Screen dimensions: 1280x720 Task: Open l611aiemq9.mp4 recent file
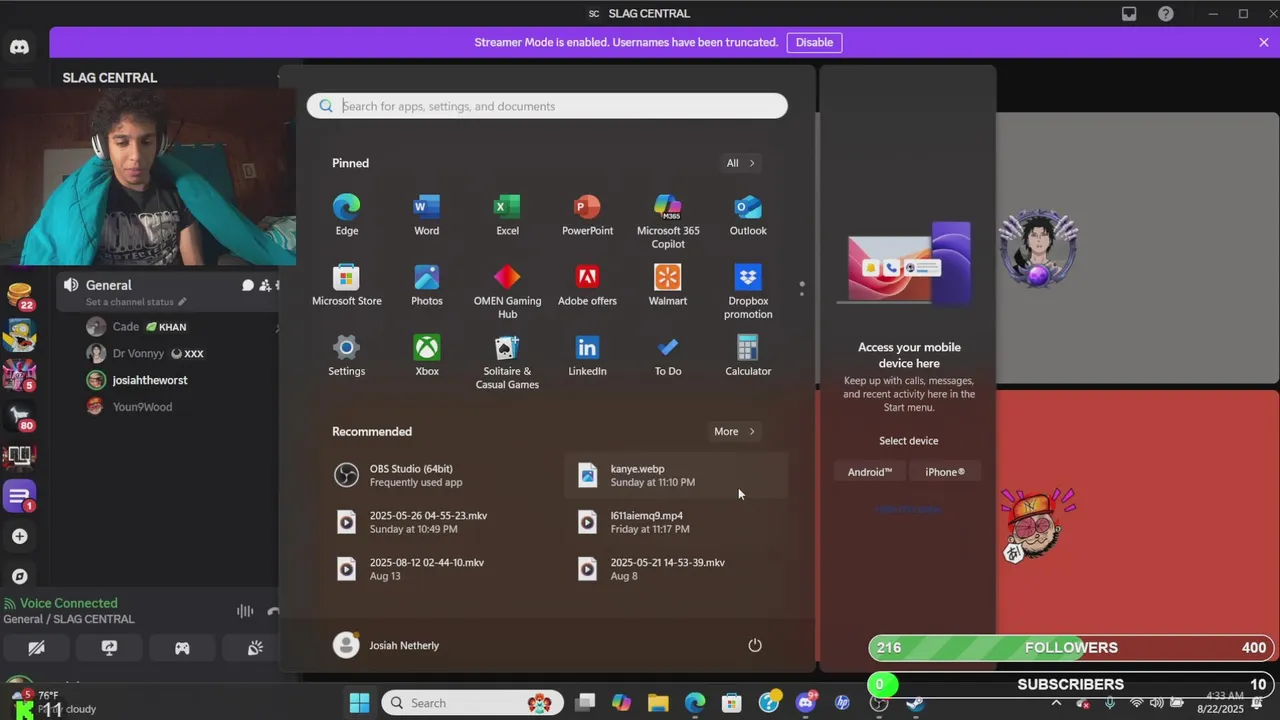tap(677, 522)
